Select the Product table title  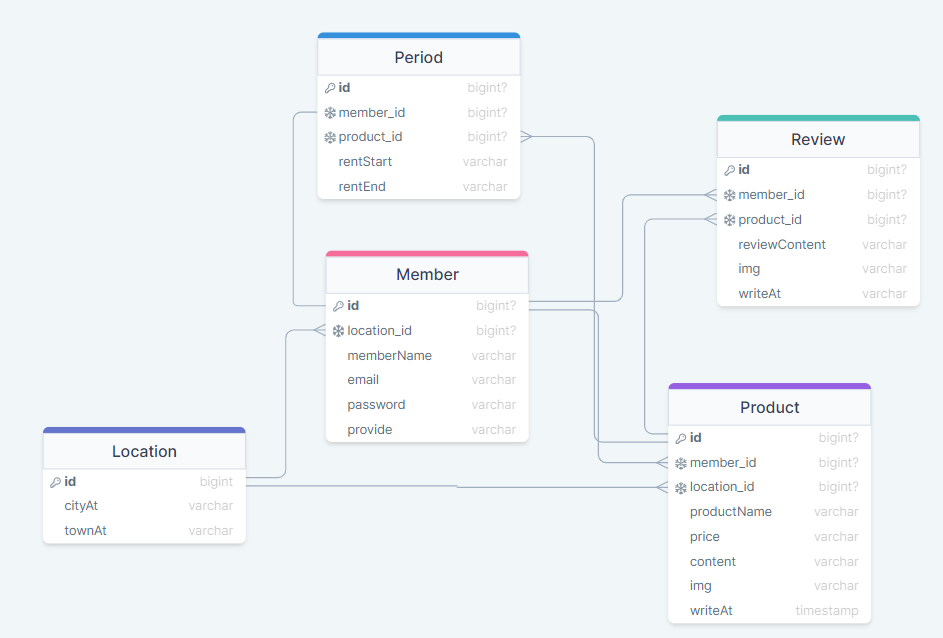click(x=769, y=407)
